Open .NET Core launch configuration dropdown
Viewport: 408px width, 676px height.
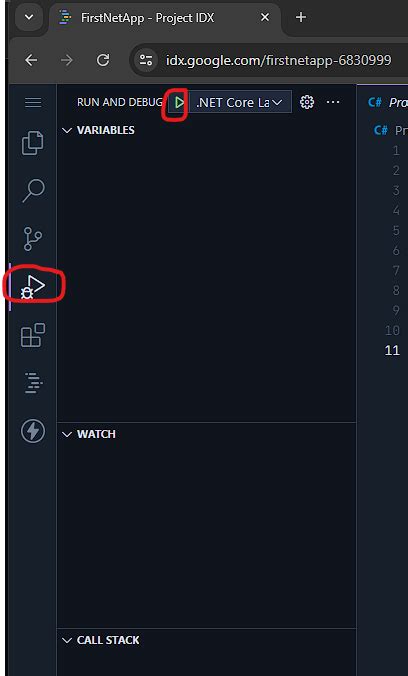[240, 102]
